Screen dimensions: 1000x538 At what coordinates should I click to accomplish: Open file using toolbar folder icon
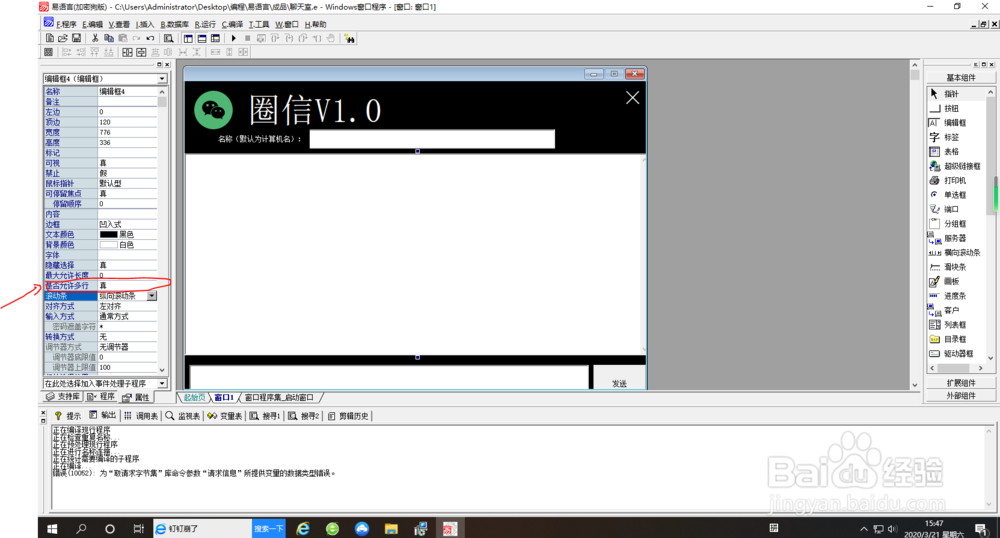coord(62,38)
